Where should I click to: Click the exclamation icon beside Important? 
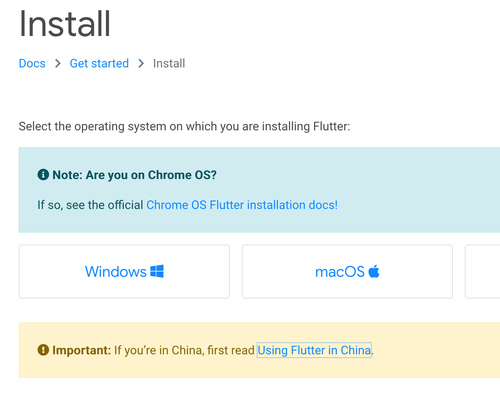pyautogui.click(x=43, y=350)
